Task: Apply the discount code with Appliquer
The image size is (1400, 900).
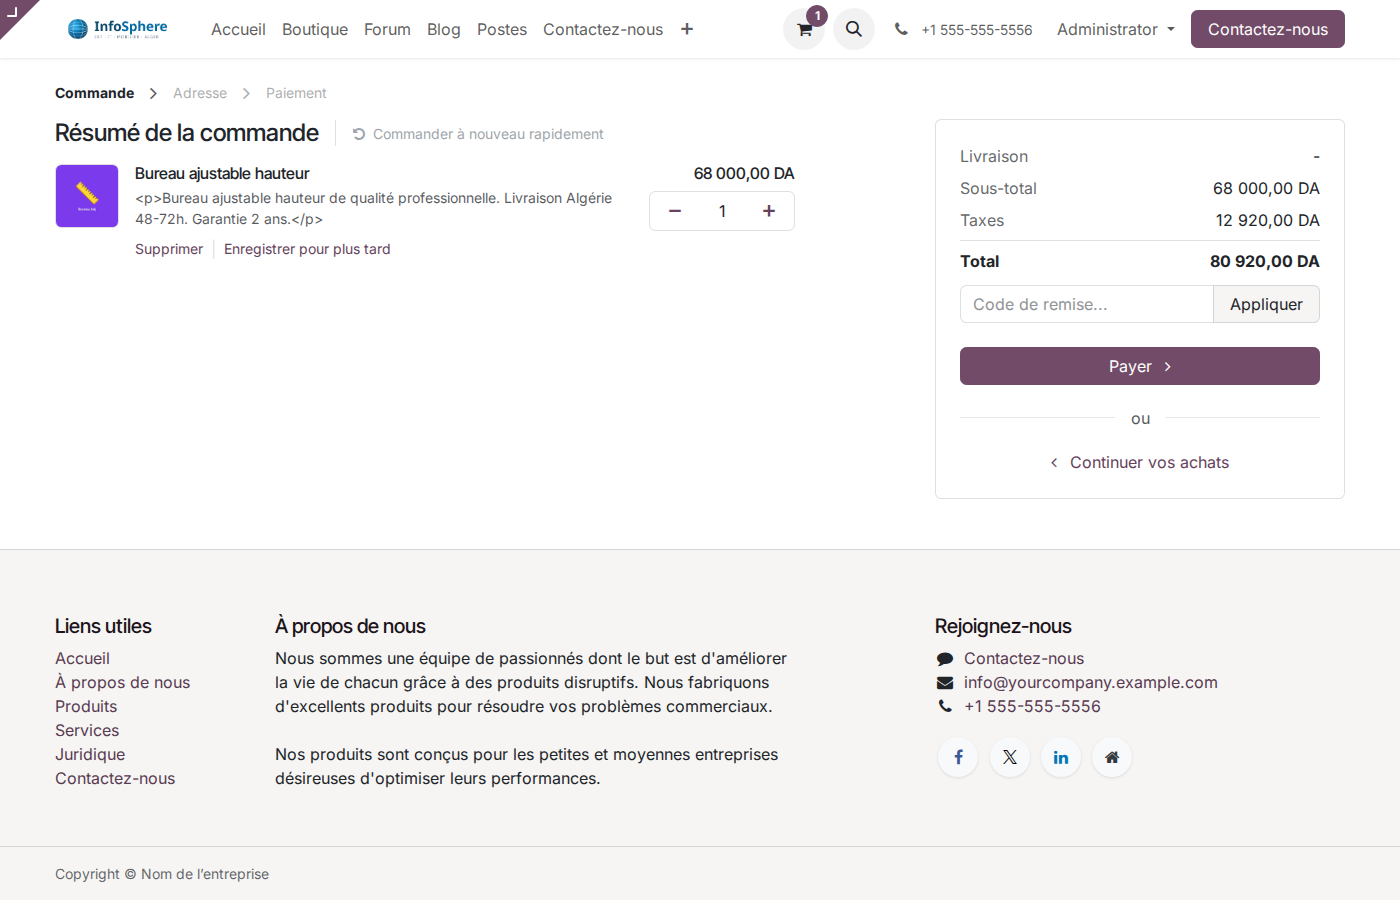Action: 1266,304
